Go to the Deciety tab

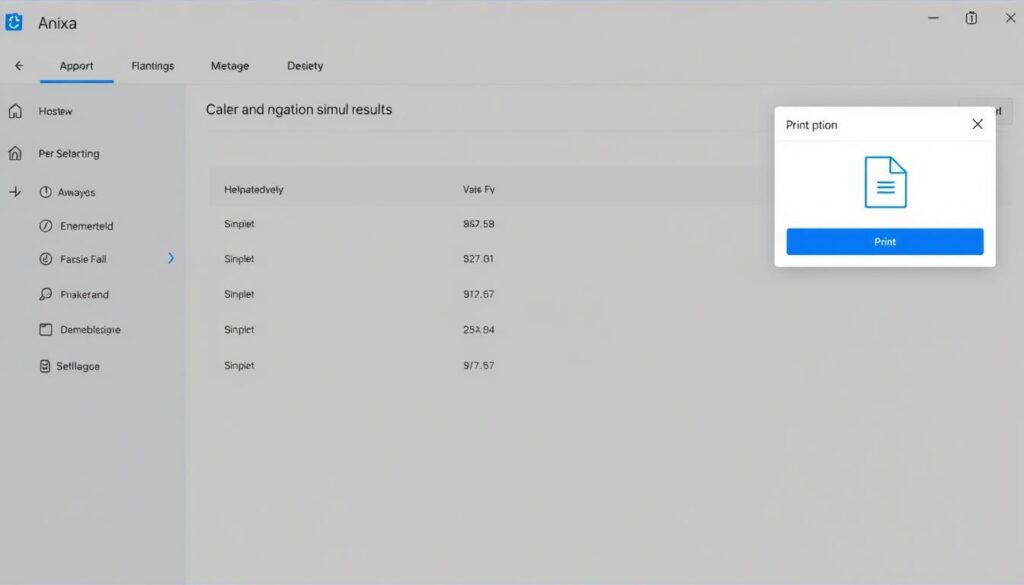(x=305, y=66)
